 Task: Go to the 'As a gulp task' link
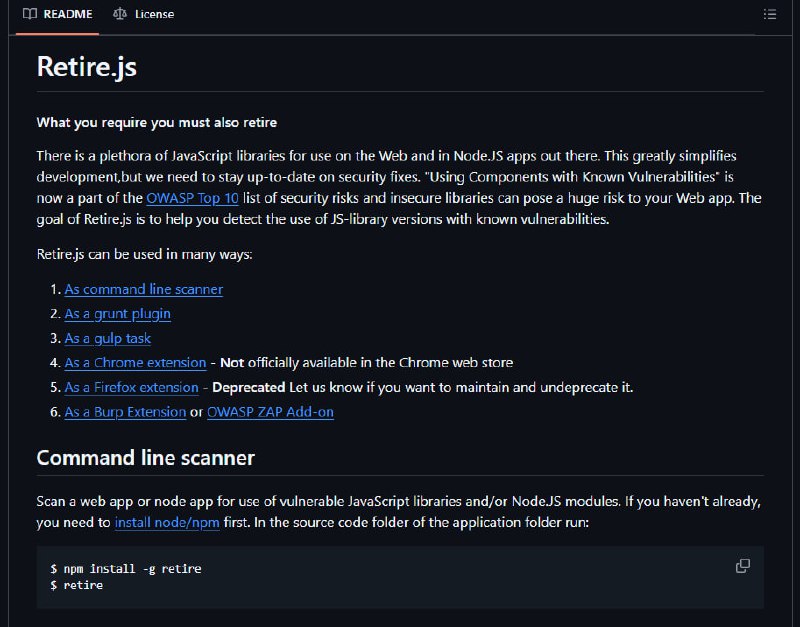point(108,338)
